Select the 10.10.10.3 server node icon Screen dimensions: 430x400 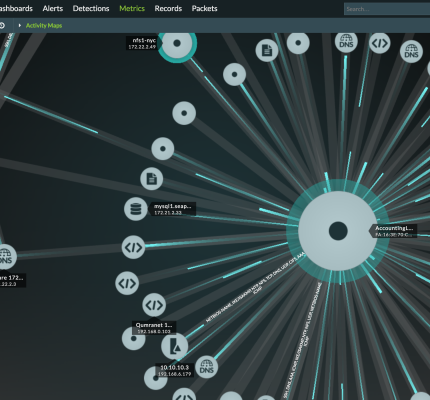[174, 346]
